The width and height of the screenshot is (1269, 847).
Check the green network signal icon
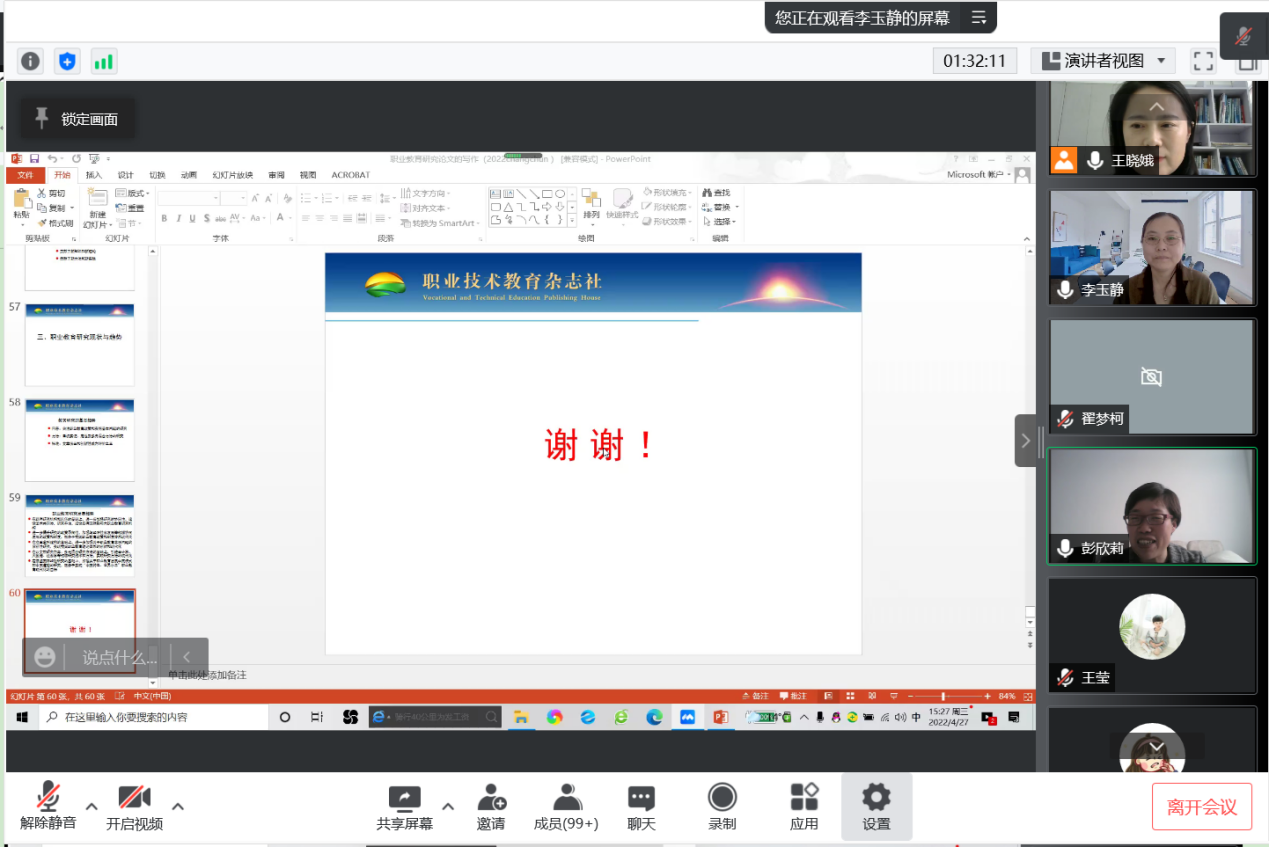pos(103,61)
